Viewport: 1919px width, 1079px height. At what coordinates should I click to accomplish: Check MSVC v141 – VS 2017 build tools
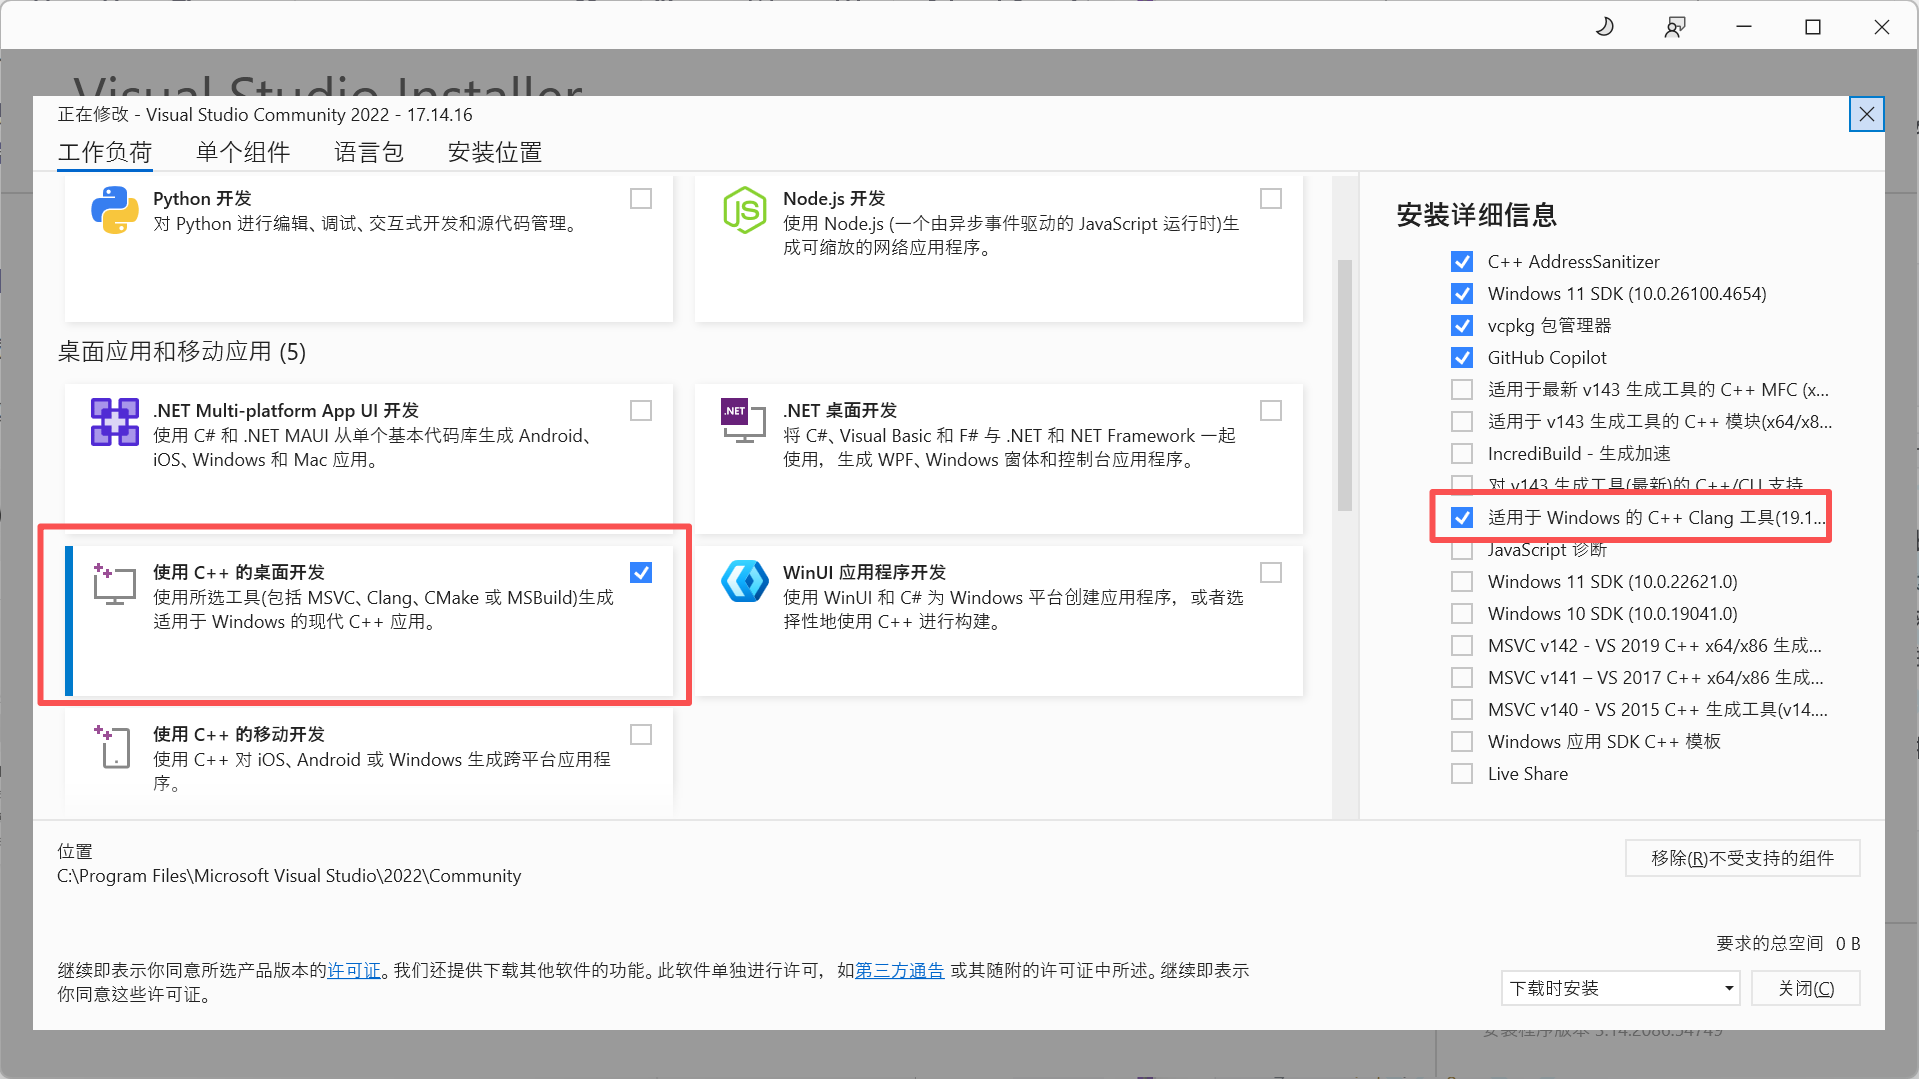tap(1462, 678)
